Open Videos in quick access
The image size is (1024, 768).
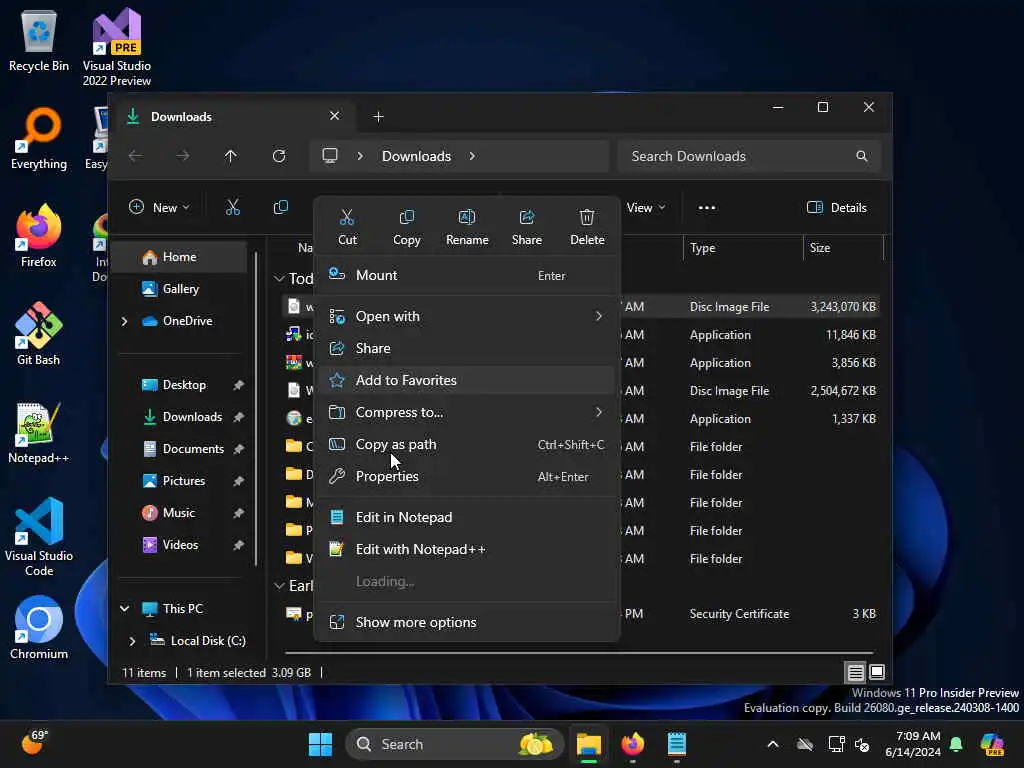pos(180,545)
